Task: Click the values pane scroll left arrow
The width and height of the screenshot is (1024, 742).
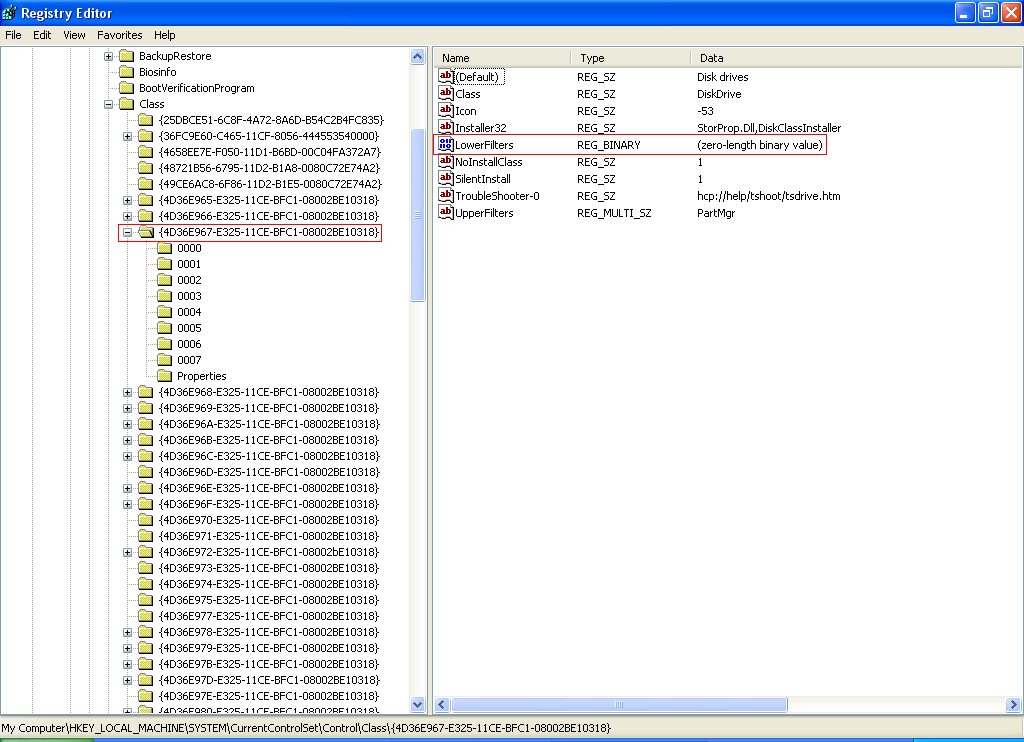Action: click(x=442, y=704)
